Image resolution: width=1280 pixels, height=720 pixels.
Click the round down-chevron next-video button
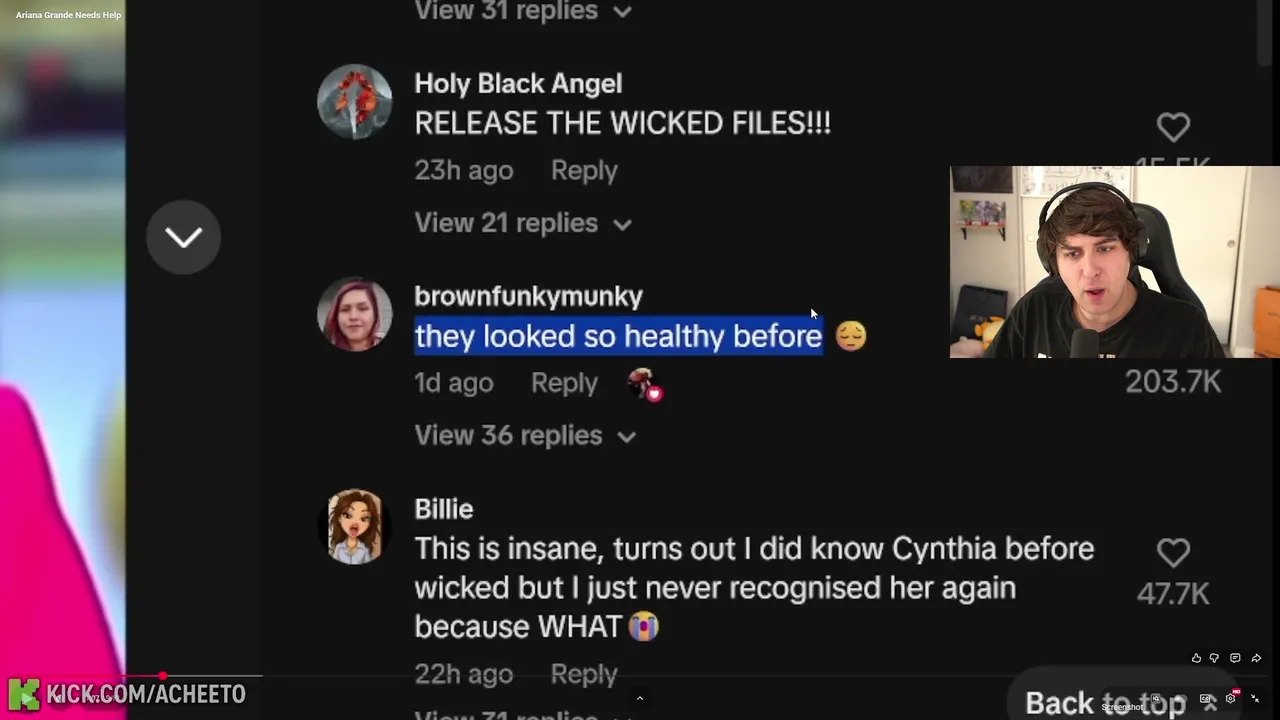click(183, 237)
